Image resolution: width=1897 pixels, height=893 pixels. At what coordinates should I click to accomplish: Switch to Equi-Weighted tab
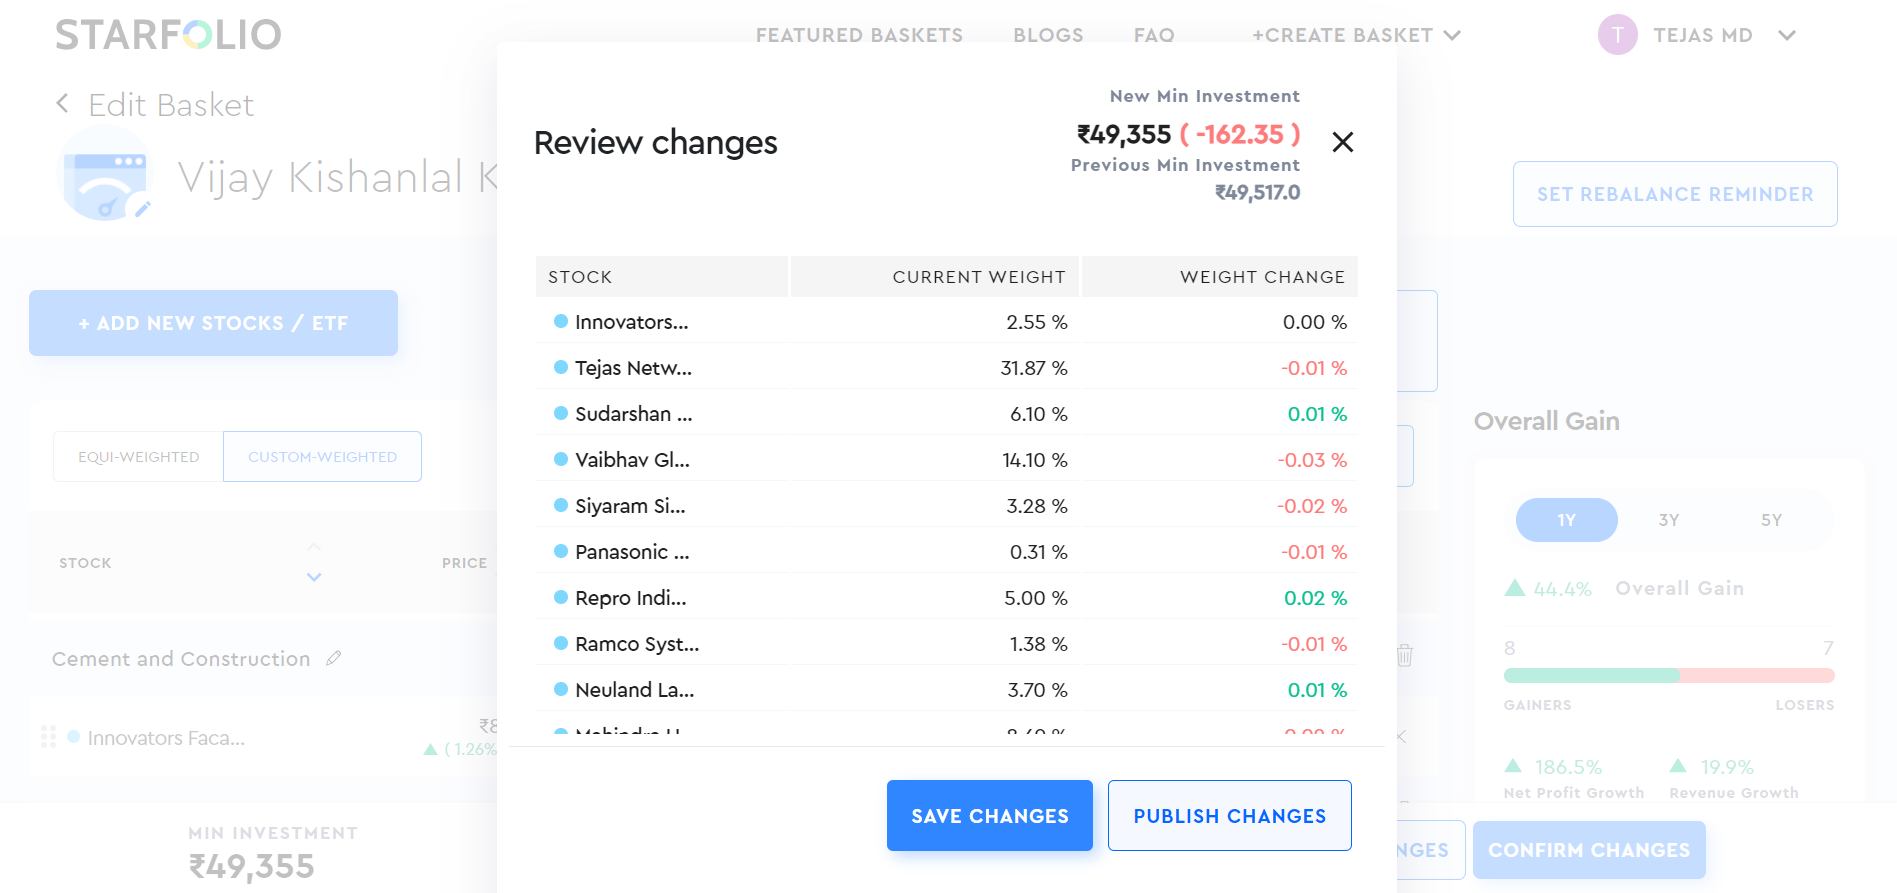(x=139, y=457)
